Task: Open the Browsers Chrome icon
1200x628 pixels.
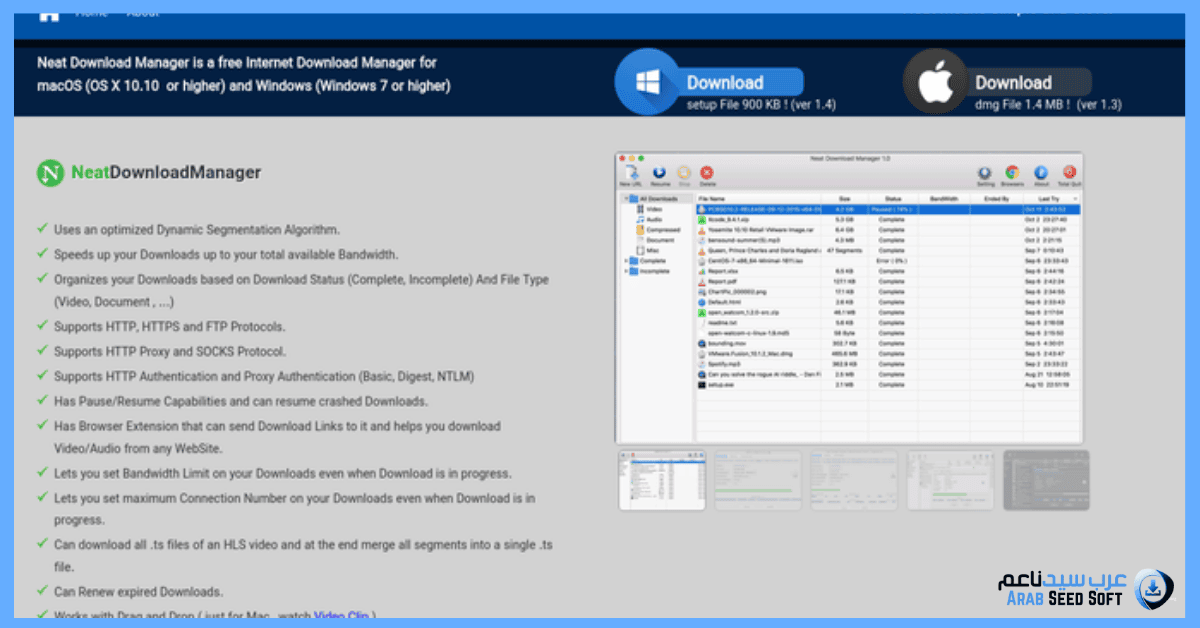Action: coord(1012,173)
